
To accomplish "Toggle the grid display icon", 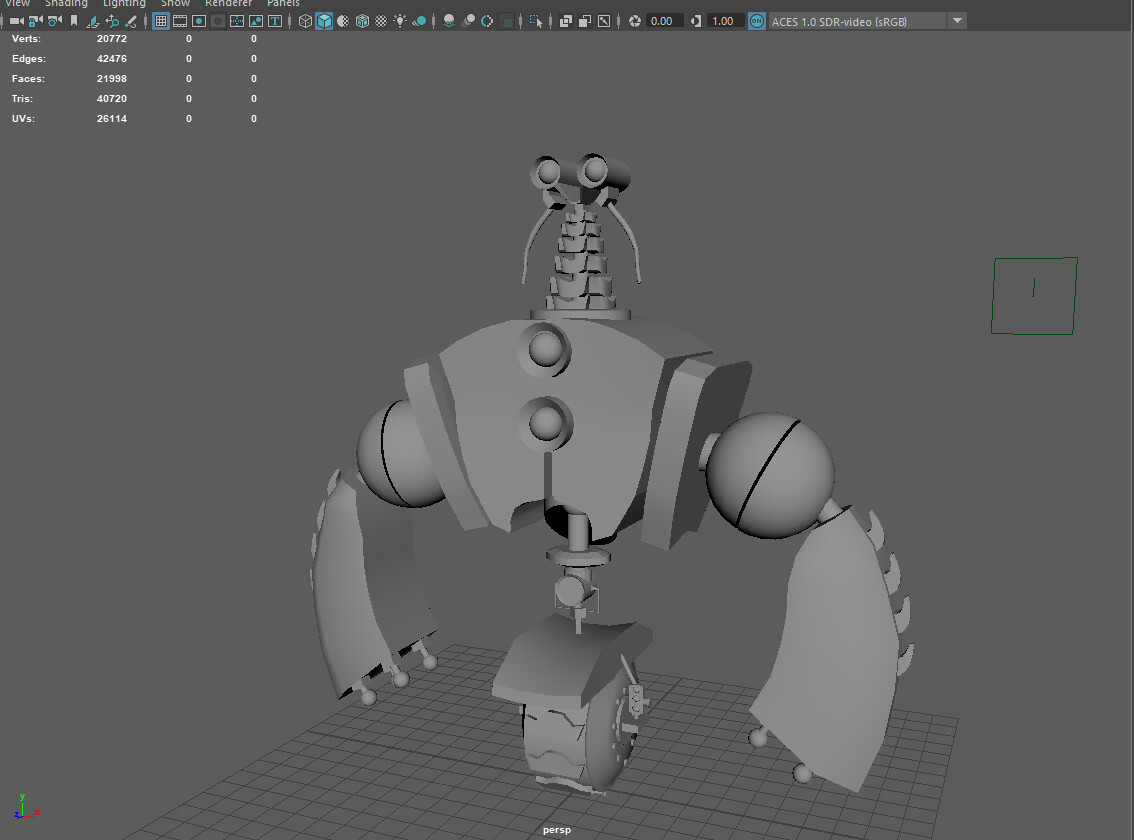I will [161, 20].
